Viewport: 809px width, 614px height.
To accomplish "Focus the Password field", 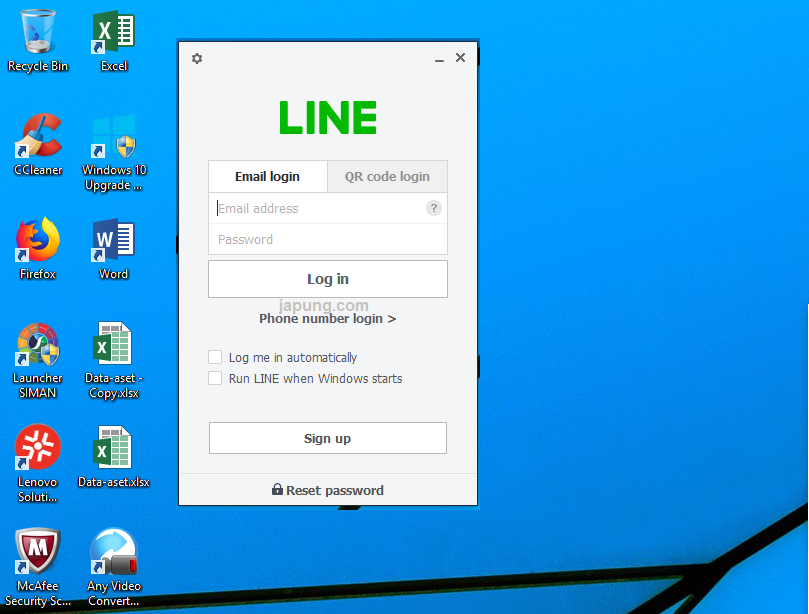I will 328,239.
